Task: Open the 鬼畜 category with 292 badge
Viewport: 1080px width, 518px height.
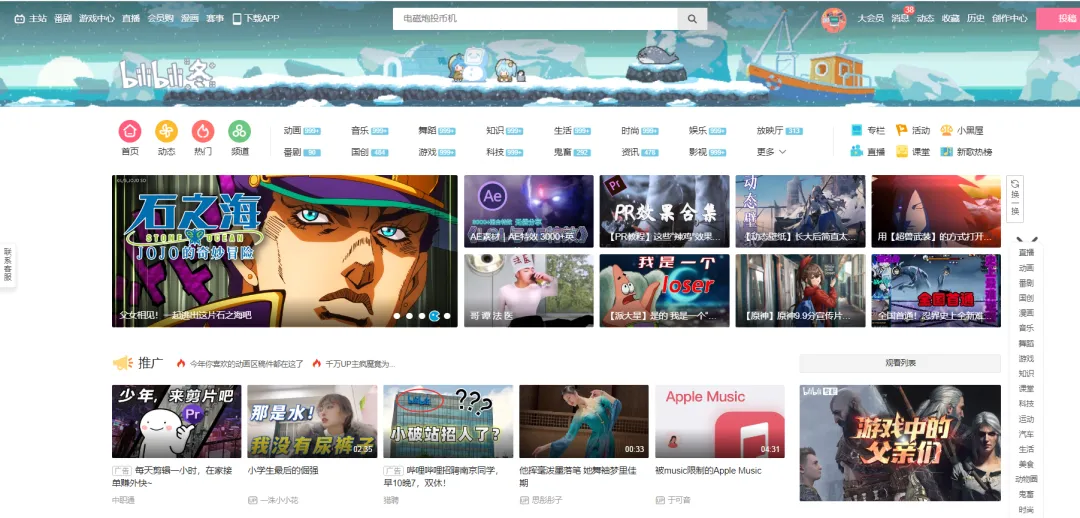Action: tap(572, 152)
